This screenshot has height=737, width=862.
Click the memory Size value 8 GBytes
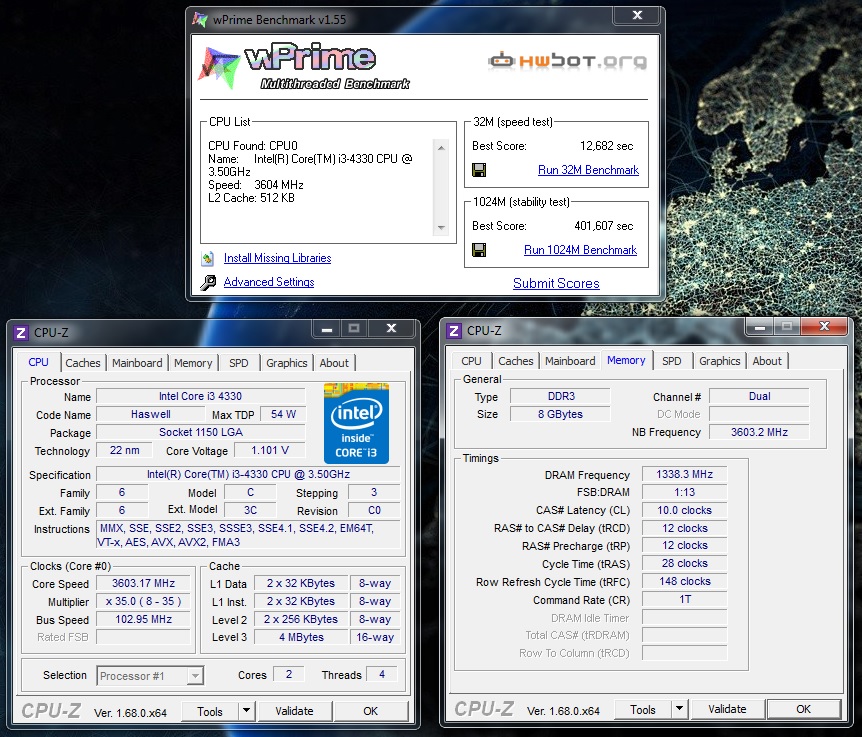tap(560, 414)
